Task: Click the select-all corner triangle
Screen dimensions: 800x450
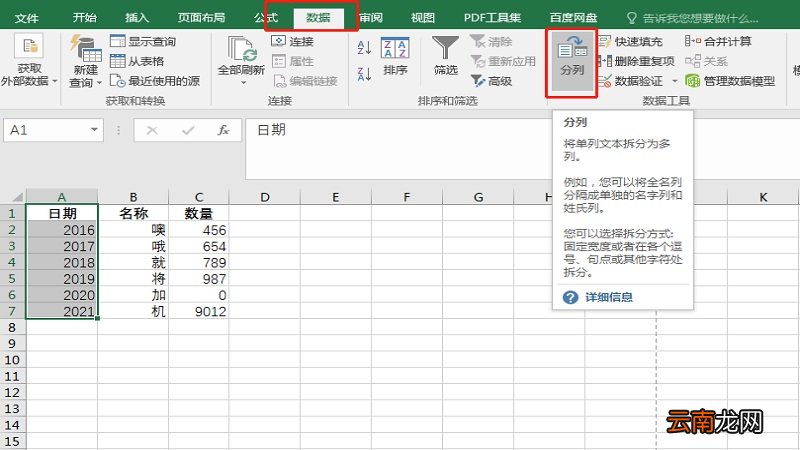Action: [x=17, y=197]
